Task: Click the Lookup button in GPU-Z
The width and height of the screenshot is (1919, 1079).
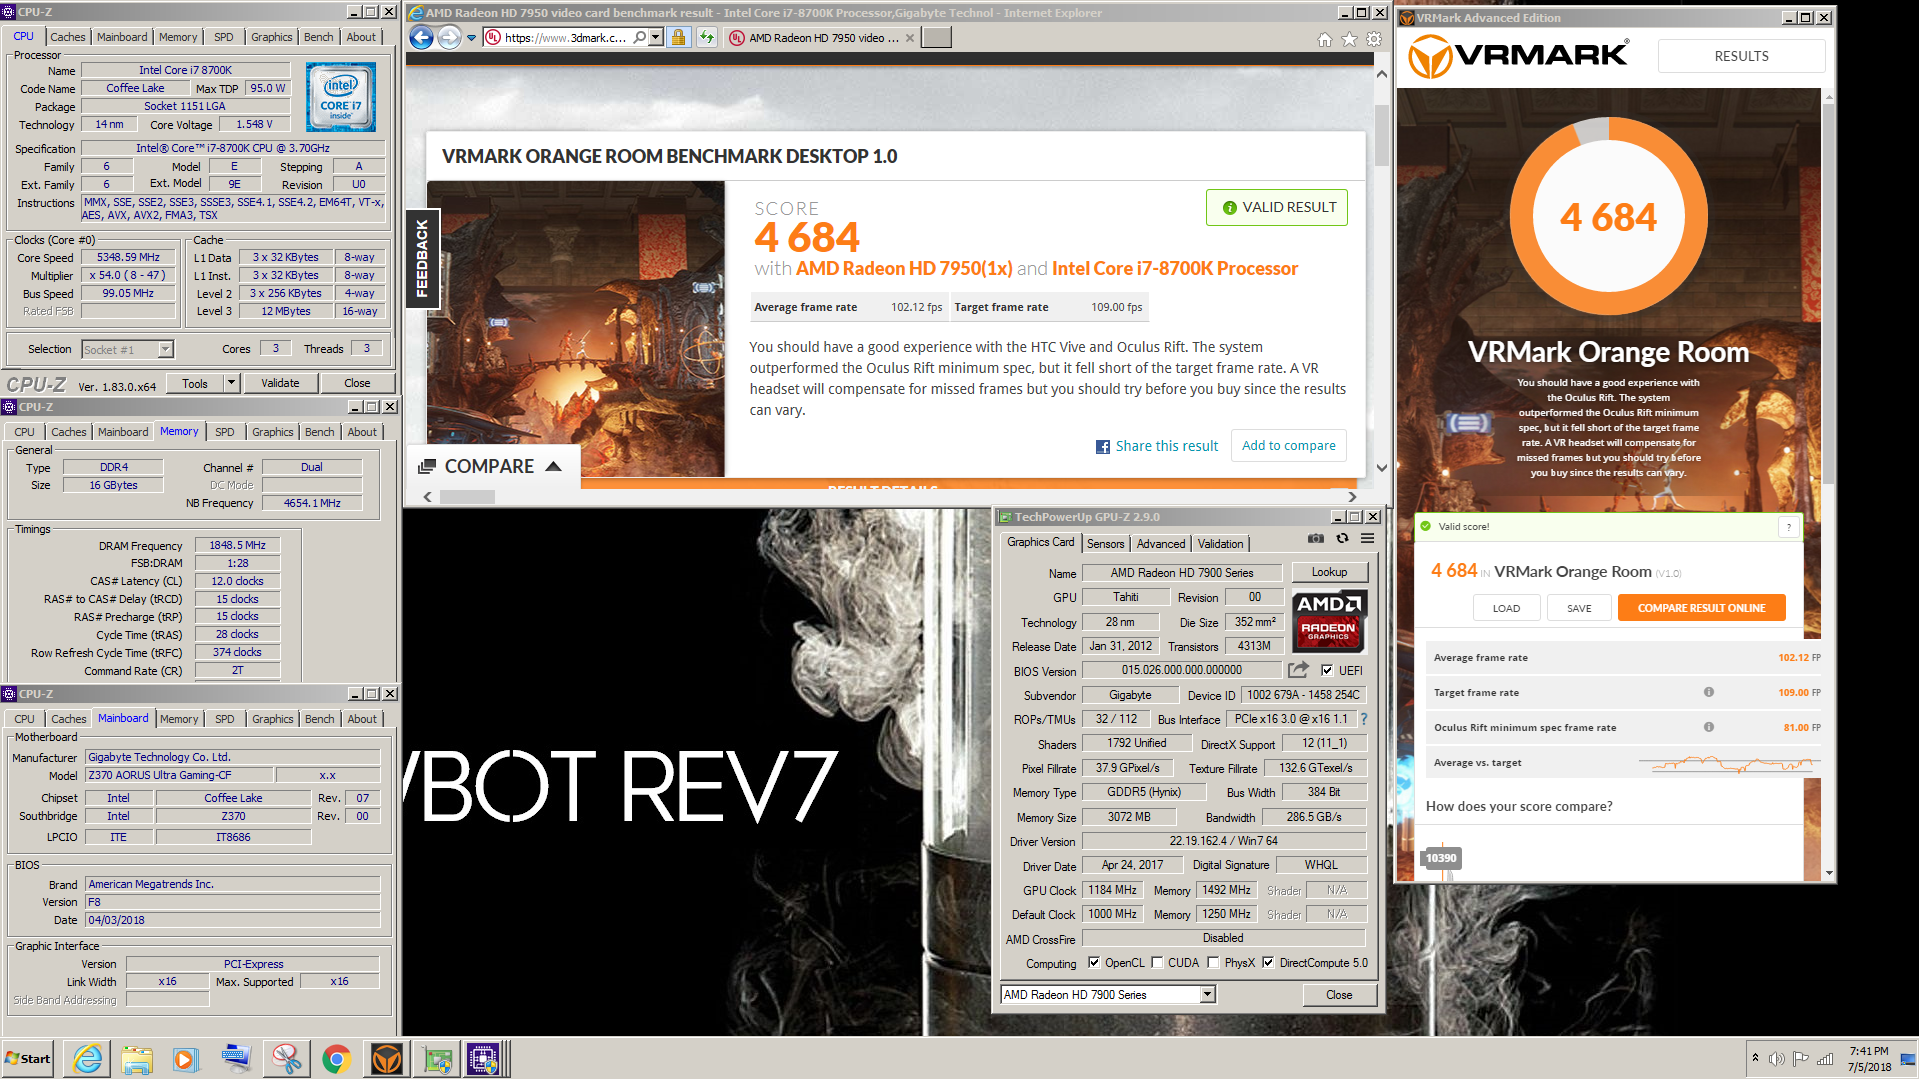Action: pos(1329,572)
